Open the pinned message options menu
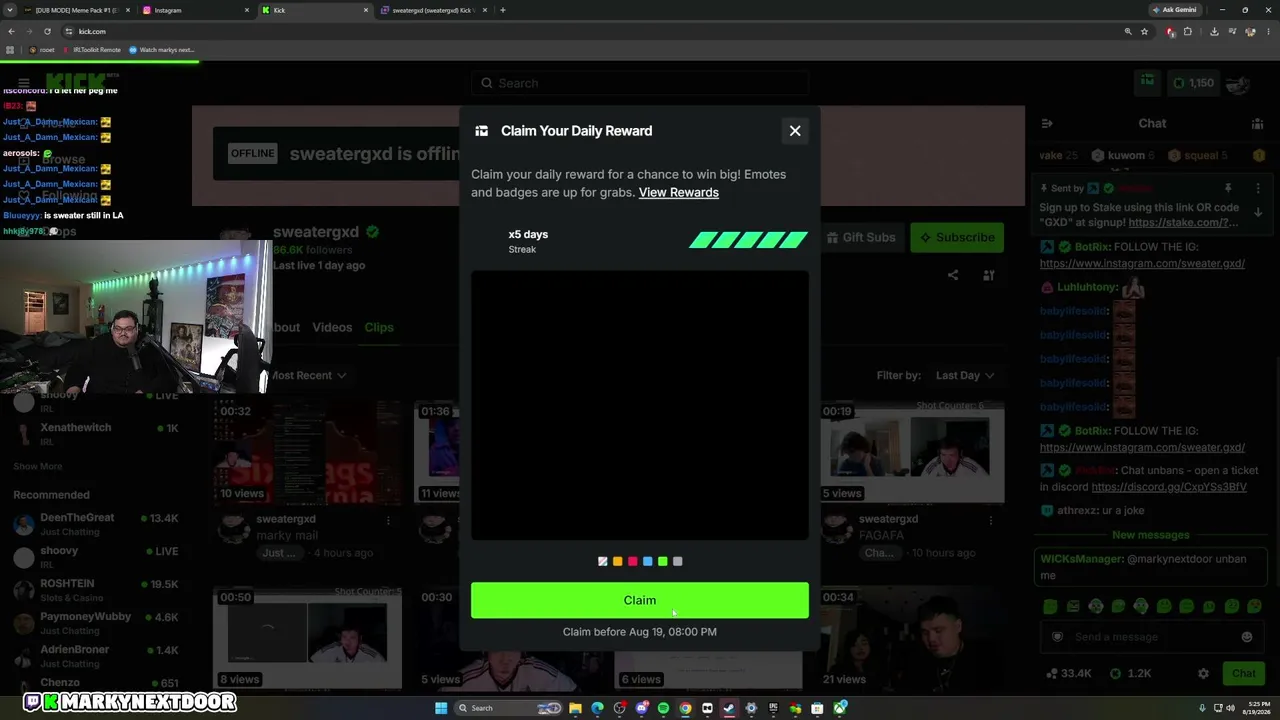The width and height of the screenshot is (1280, 720). 1258,188
